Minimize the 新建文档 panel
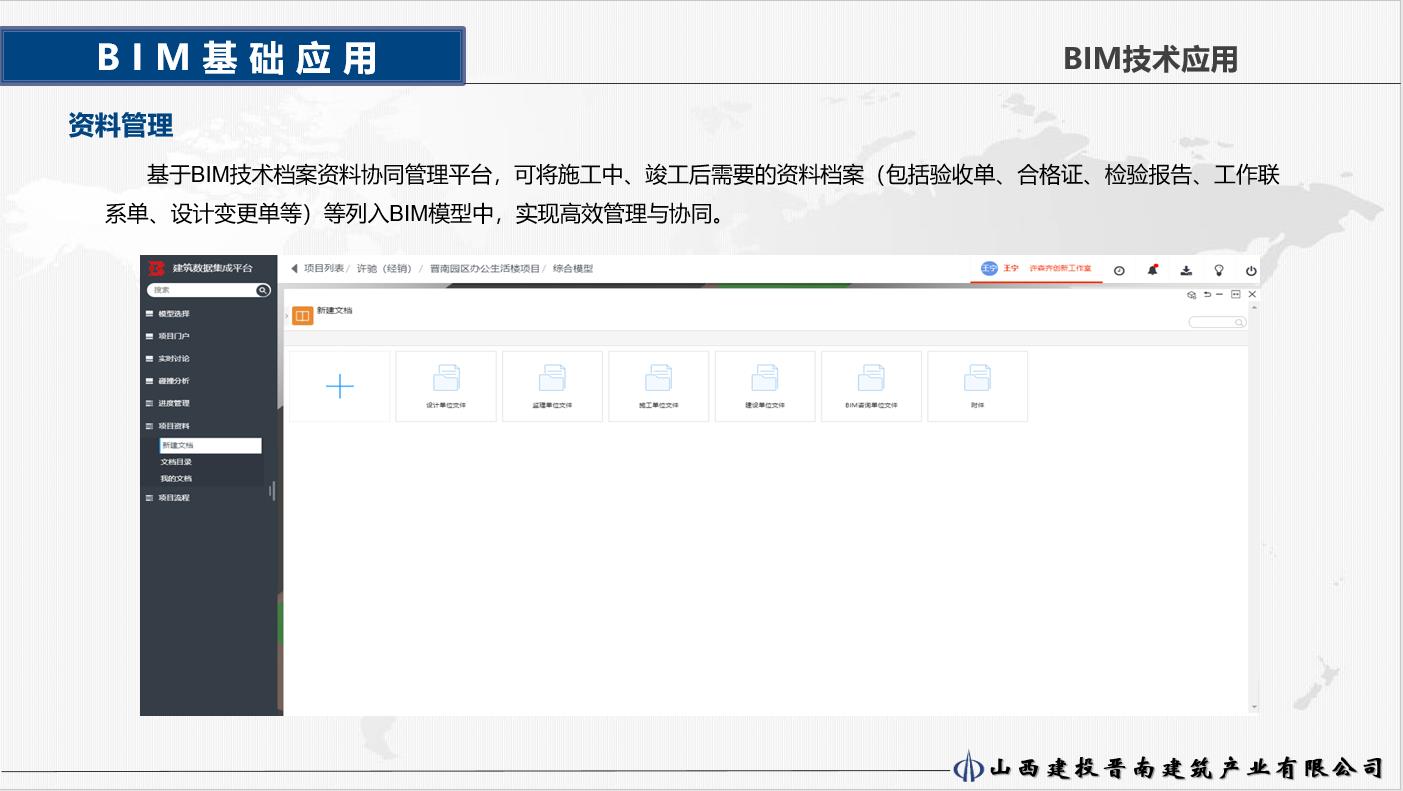The width and height of the screenshot is (1403, 791). [x=1220, y=294]
